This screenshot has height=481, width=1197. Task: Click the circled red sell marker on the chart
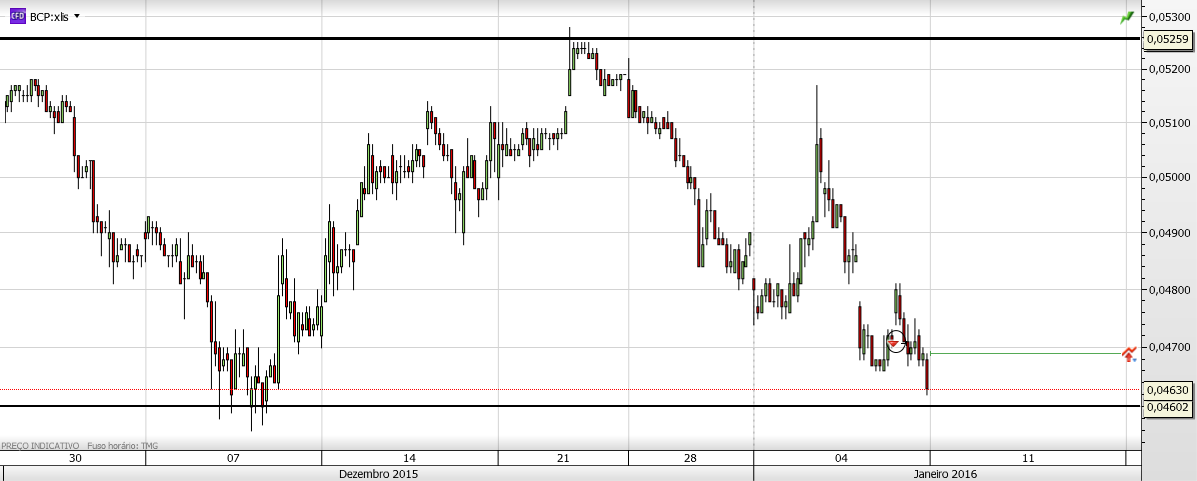(x=895, y=342)
